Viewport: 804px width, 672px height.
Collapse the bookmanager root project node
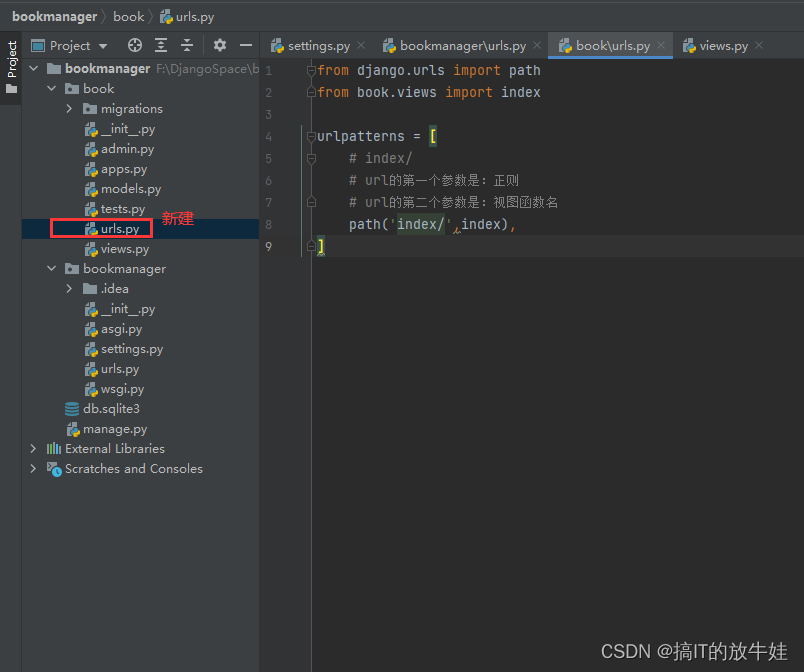(34, 68)
